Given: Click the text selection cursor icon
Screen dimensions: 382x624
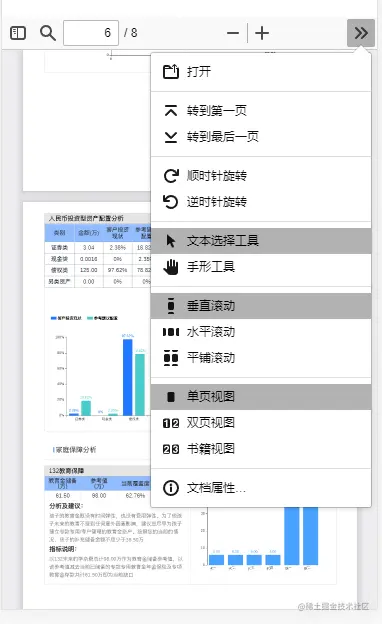Looking at the screenshot, I should coord(171,241).
